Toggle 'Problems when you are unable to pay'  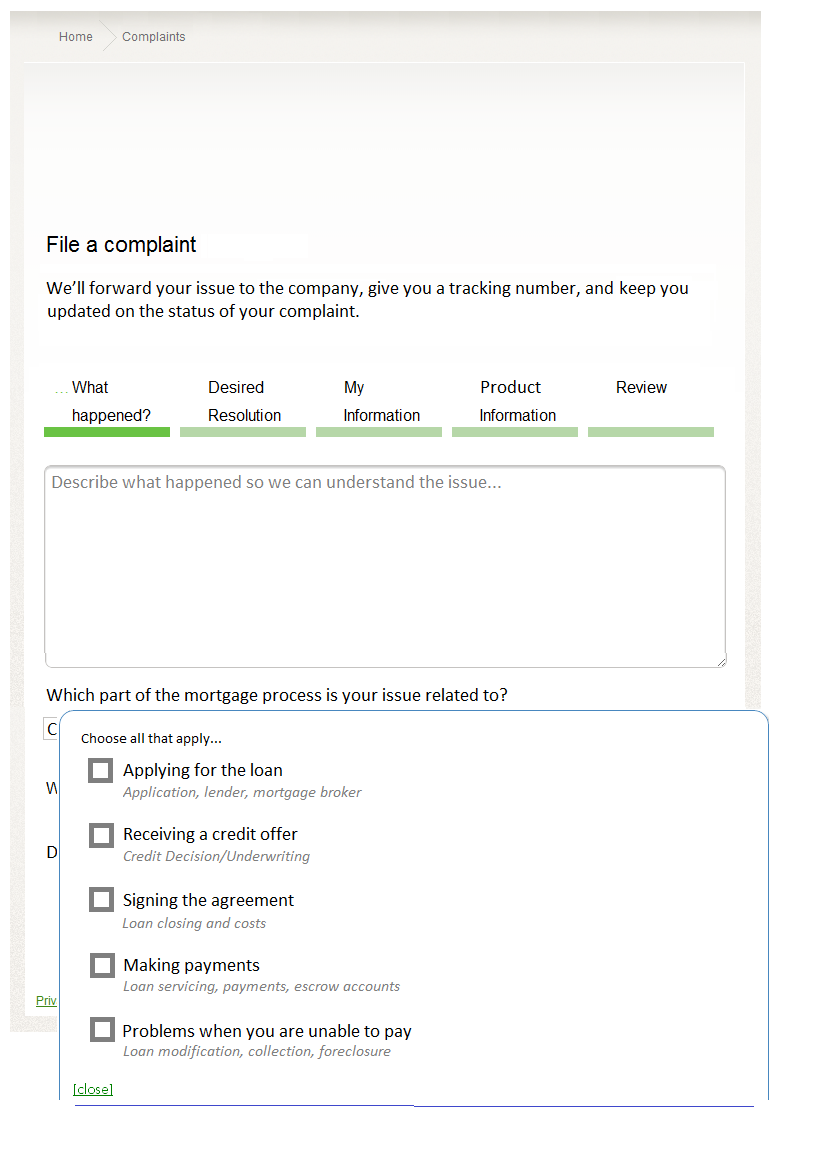(x=101, y=1030)
